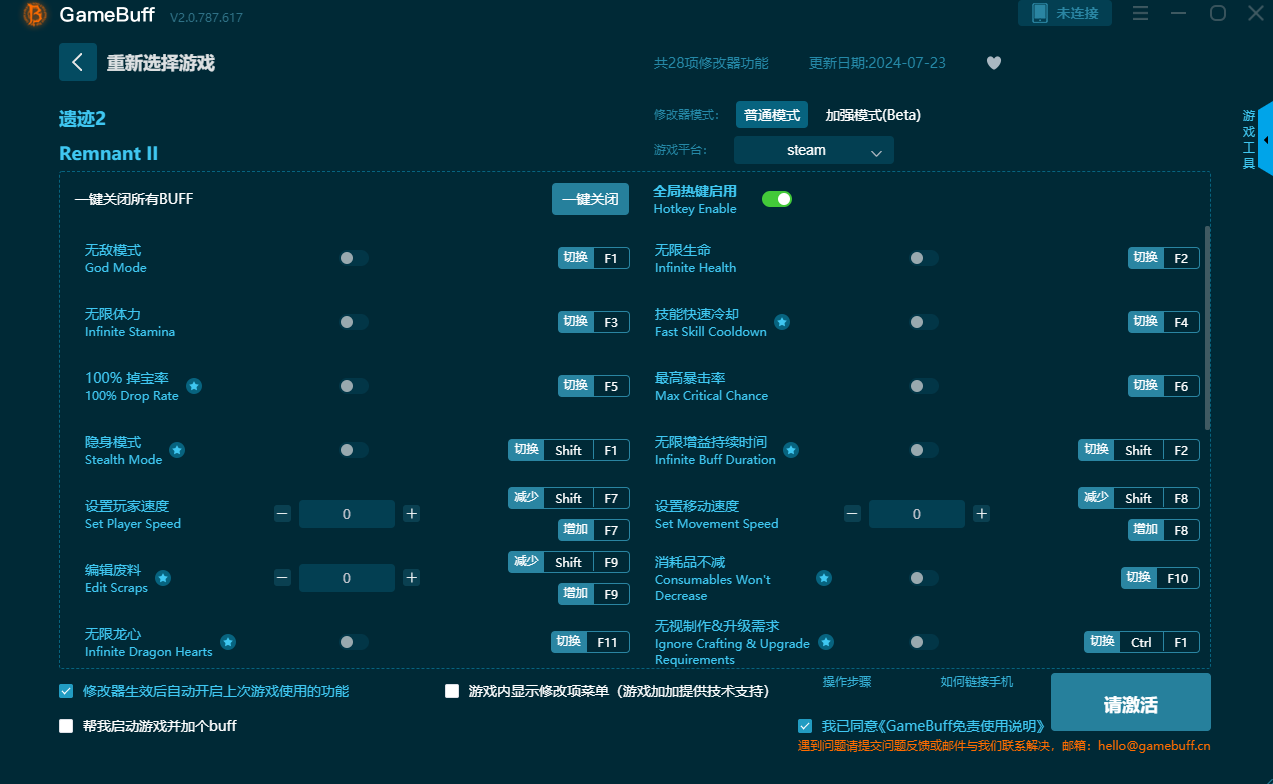Click star badge next to 100% Drop Rate

pos(194,386)
